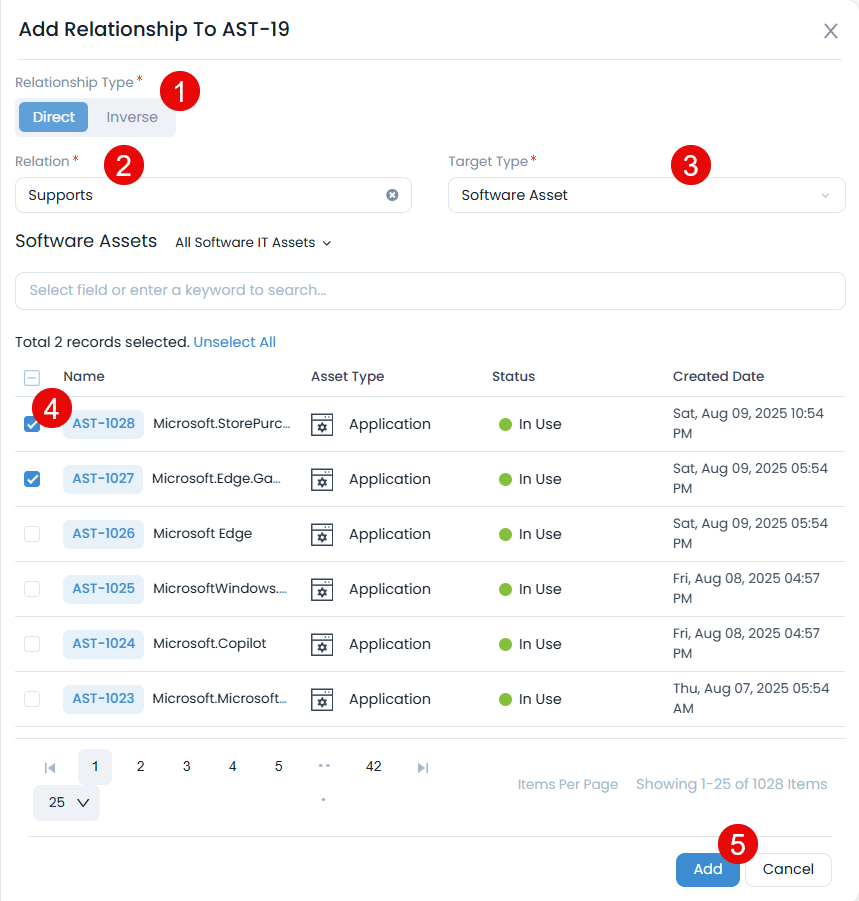The image size is (859, 901).
Task: Go to the first page of results
Action: click(50, 767)
